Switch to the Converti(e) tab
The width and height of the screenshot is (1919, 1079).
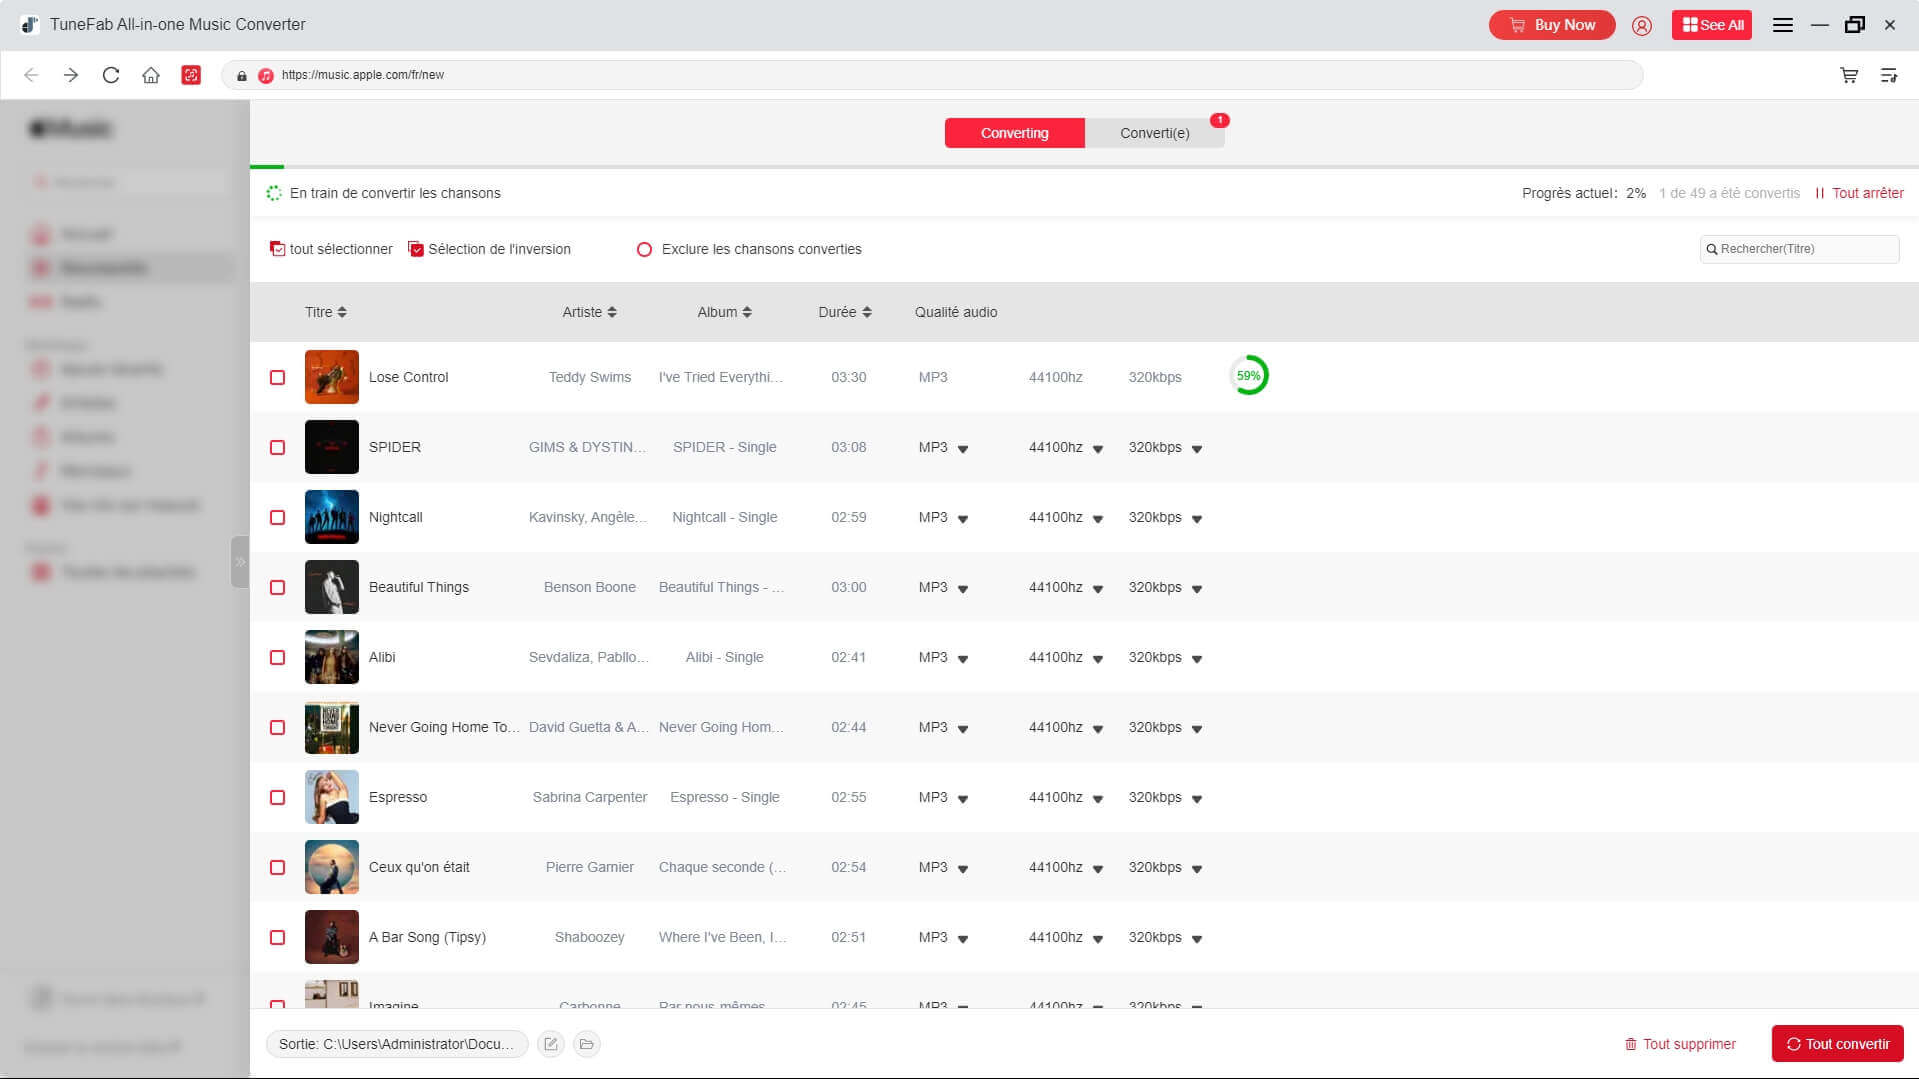[x=1154, y=133]
